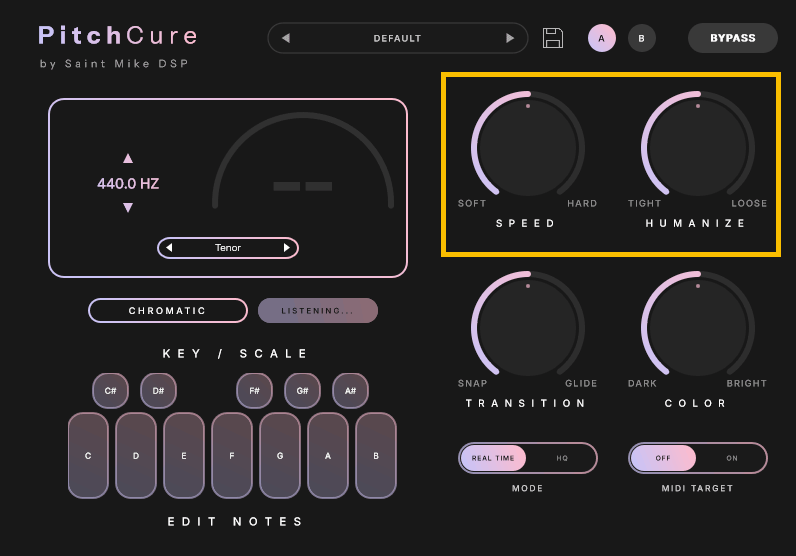Click the MODE label

[x=527, y=488]
